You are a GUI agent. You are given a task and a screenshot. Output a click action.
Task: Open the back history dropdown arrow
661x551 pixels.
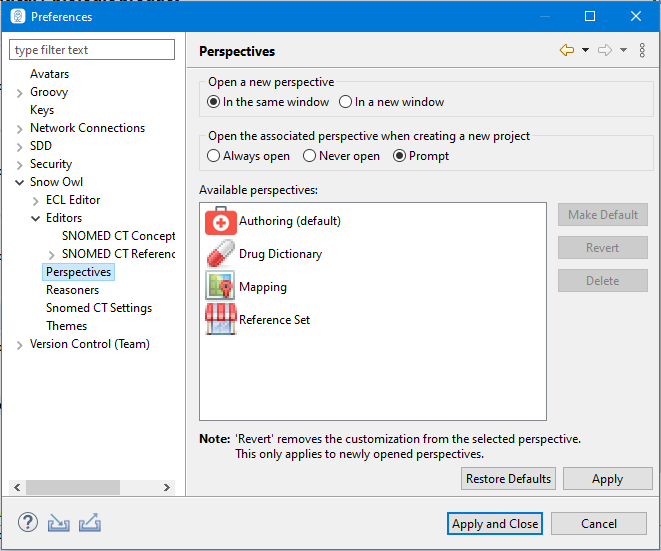coord(585,51)
